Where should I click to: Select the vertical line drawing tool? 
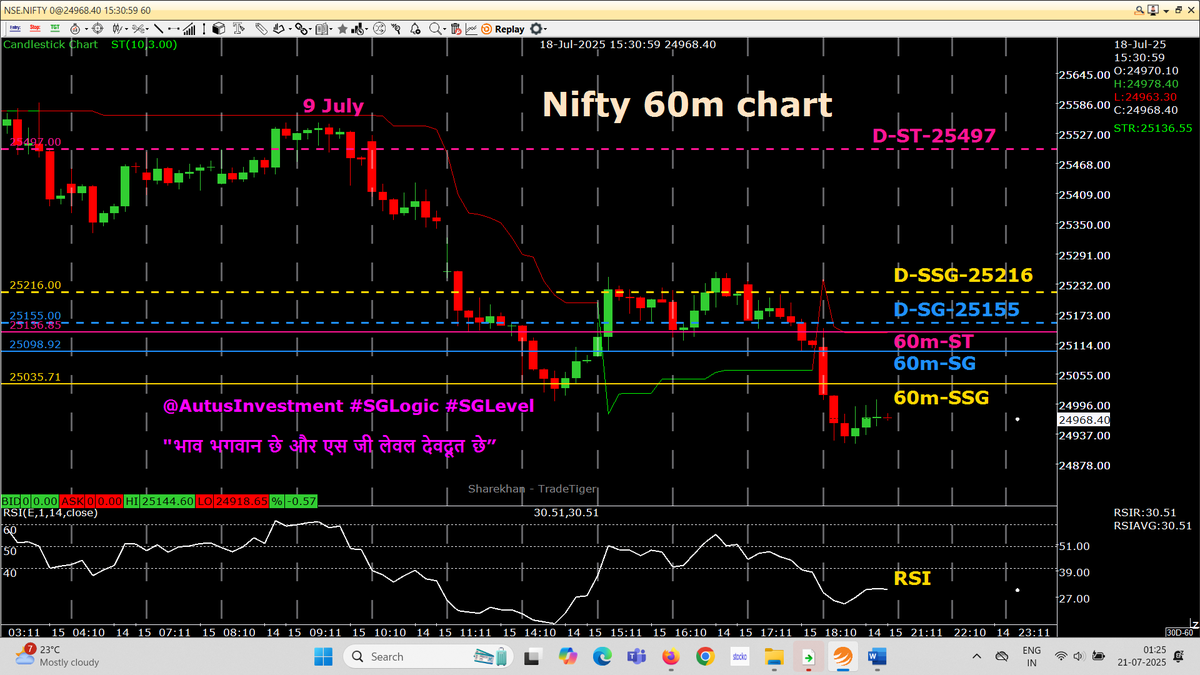(x=204, y=29)
